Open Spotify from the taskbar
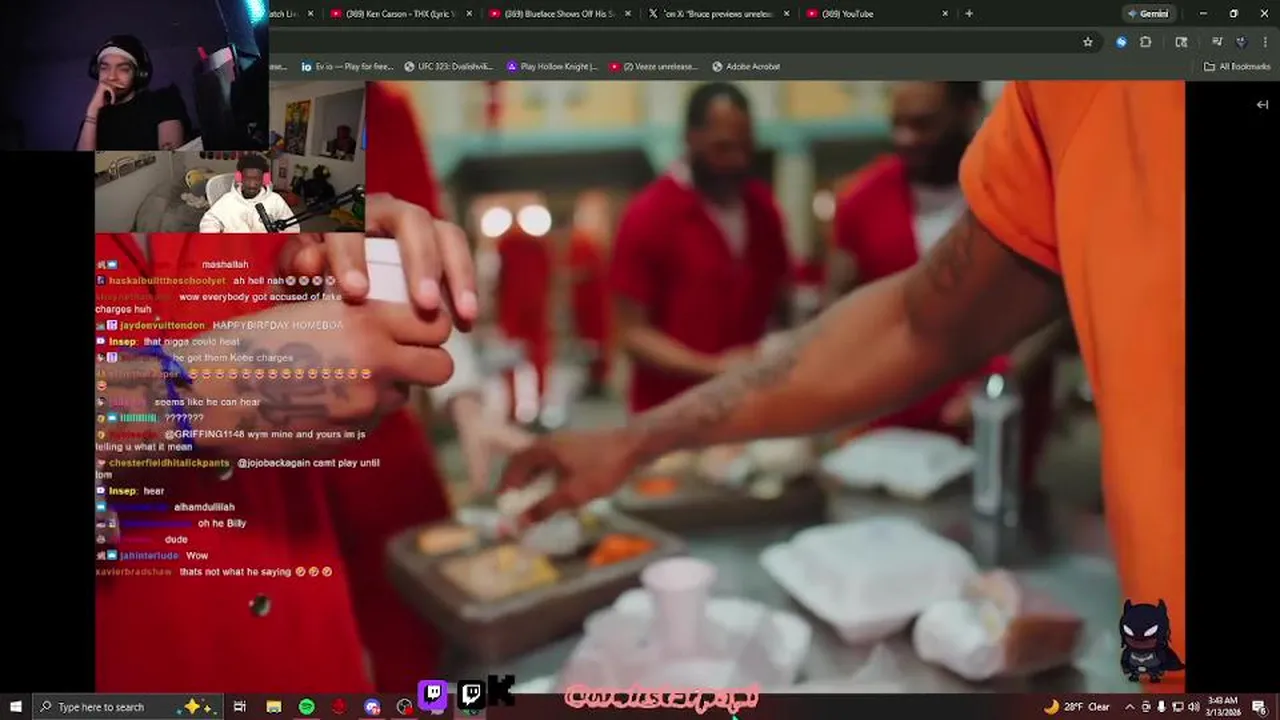The height and width of the screenshot is (720, 1280). pyautogui.click(x=307, y=707)
